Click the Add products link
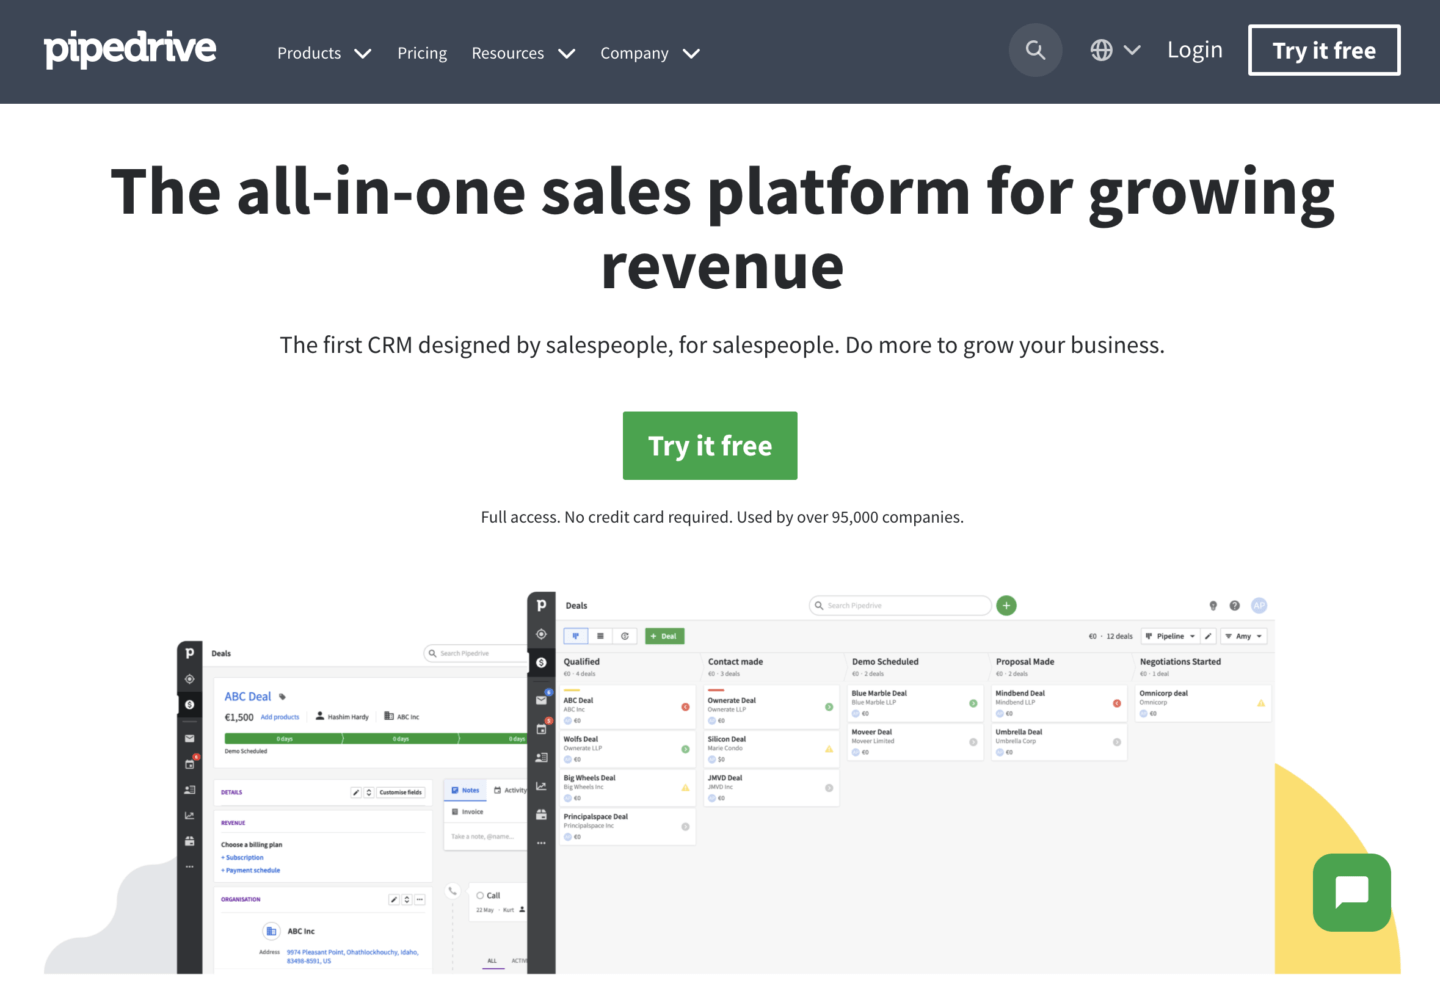1440x983 pixels. [x=280, y=717]
